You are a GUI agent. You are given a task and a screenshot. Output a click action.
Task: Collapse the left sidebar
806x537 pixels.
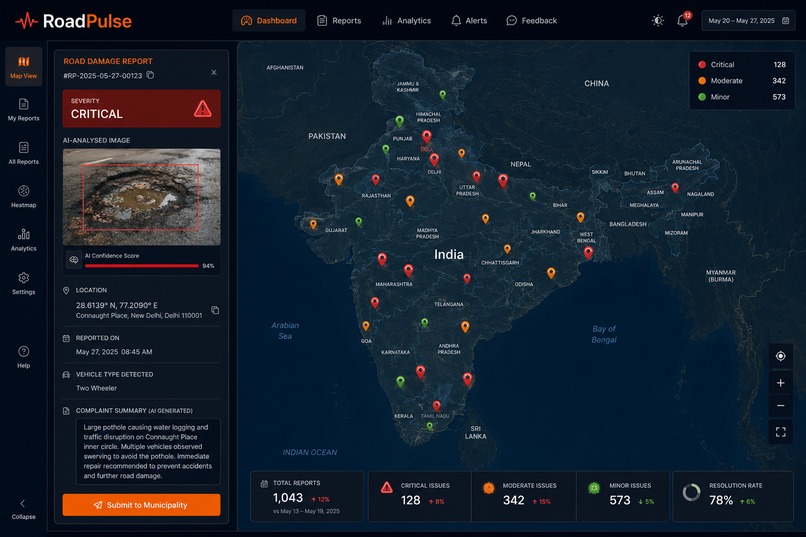tap(24, 509)
